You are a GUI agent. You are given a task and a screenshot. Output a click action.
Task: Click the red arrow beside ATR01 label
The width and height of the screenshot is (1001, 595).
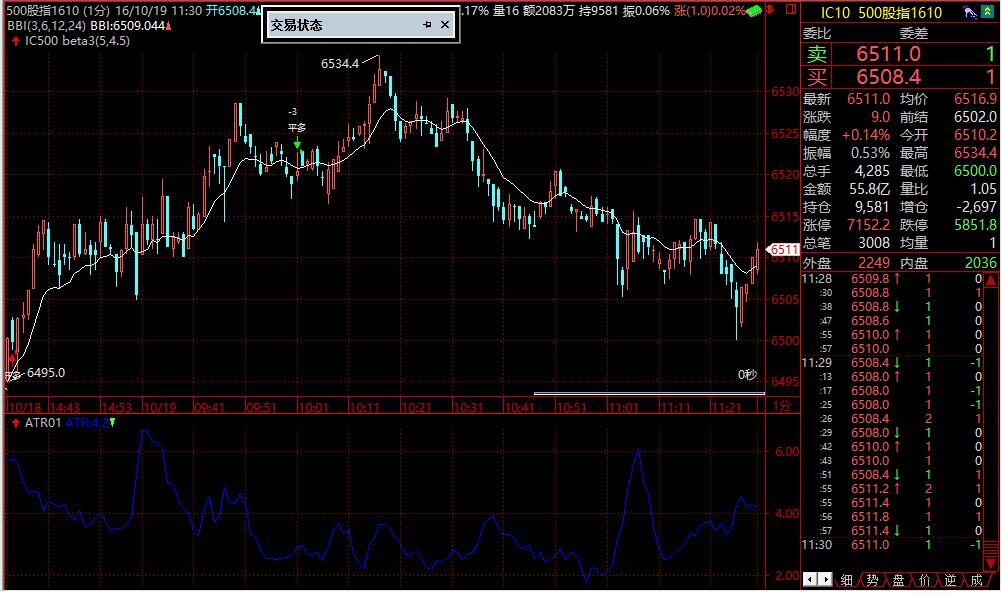point(16,423)
